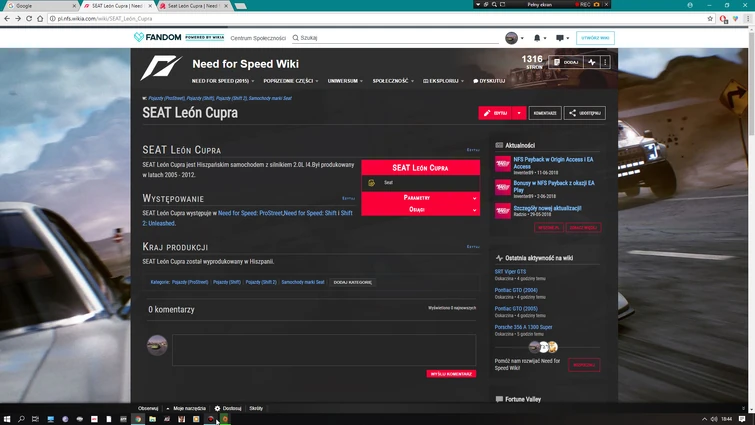The width and height of the screenshot is (755, 425).
Task: Click the REC record button
Action: (x=582, y=4)
